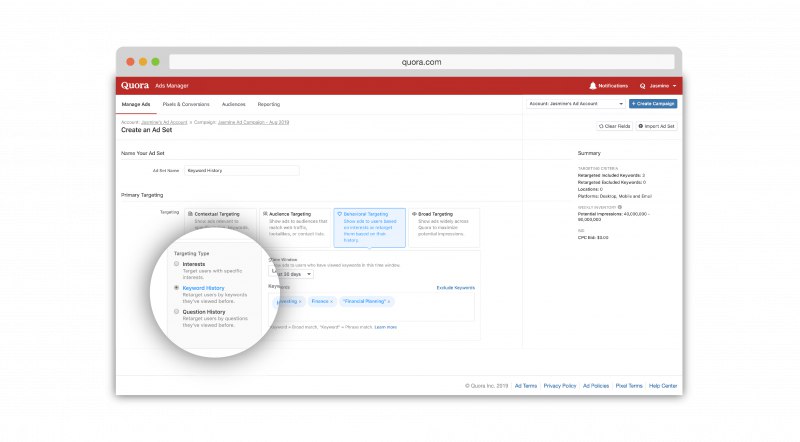Click the Exclude Keywords link

coord(456,288)
